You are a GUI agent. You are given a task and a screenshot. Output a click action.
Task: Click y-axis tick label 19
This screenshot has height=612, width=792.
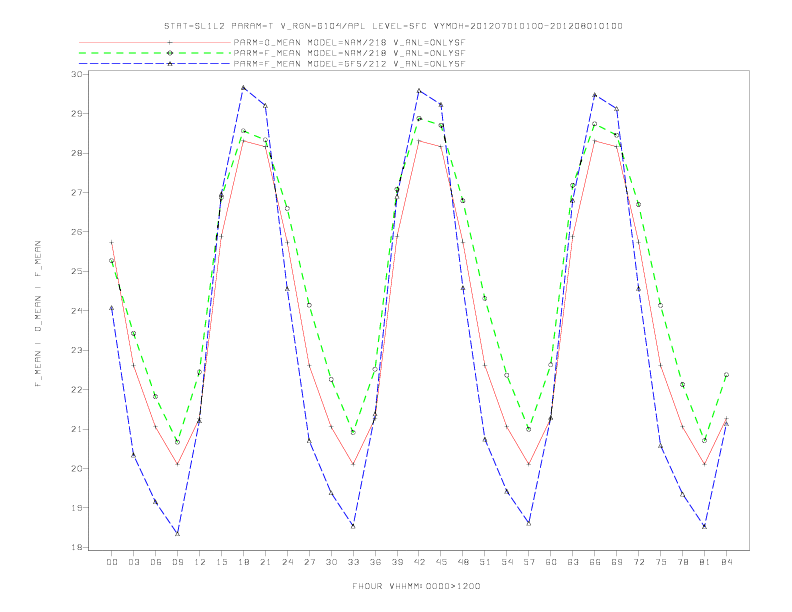(x=77, y=507)
